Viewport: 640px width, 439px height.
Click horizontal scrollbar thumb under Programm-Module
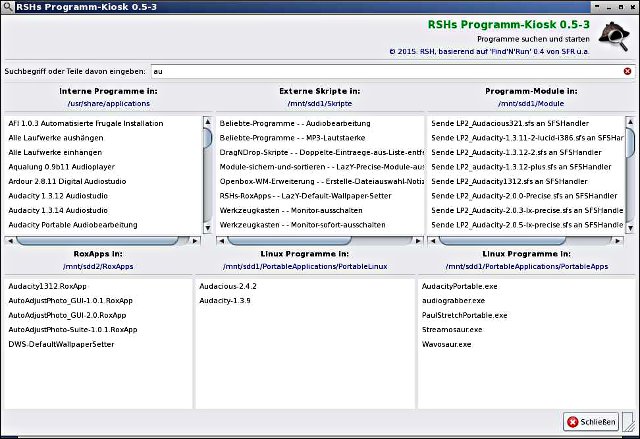click(x=502, y=241)
